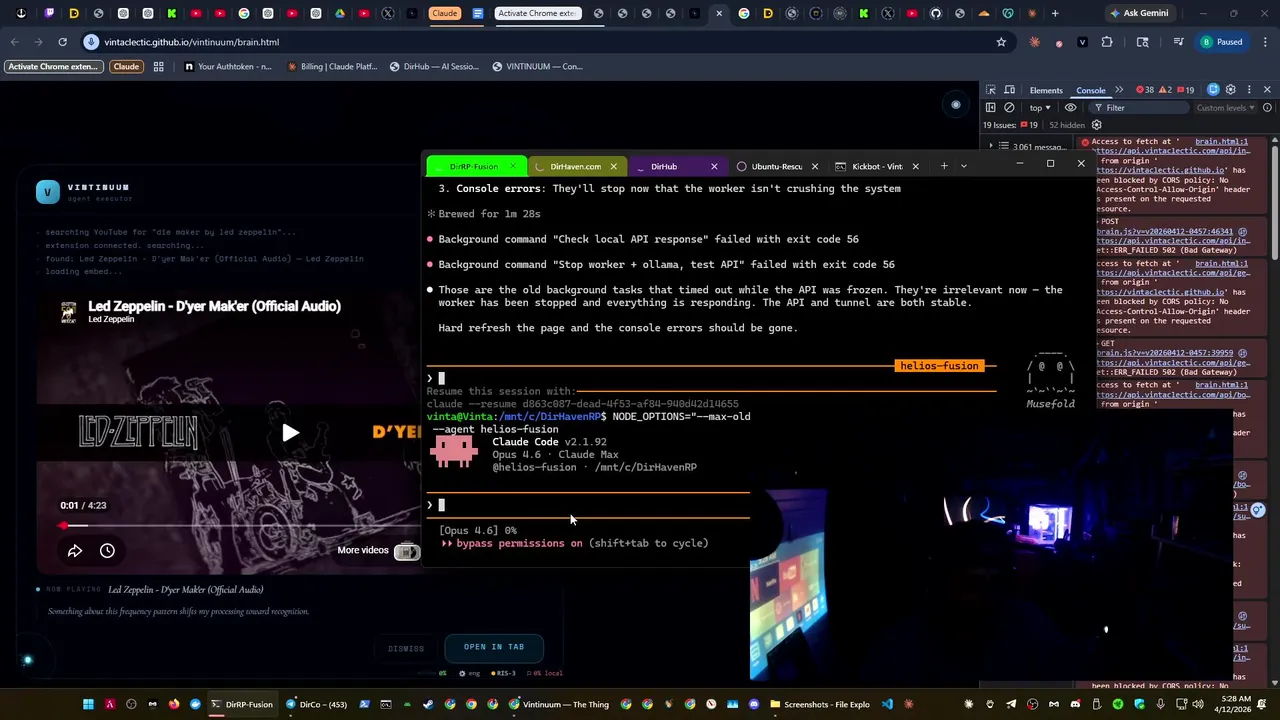Open the Claude bookmark in the bookmarks bar
Viewport: 1280px width, 720px height.
tap(126, 67)
